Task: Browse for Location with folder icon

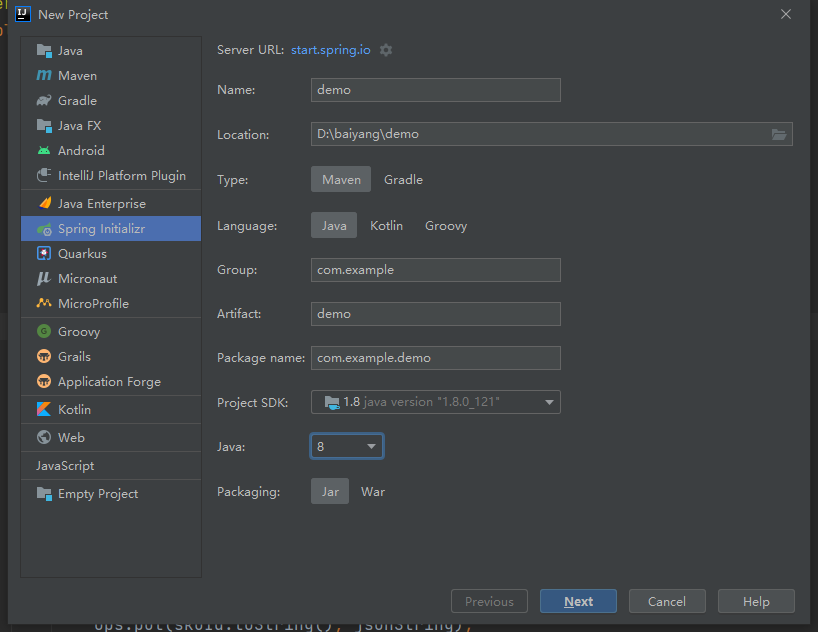Action: (779, 135)
